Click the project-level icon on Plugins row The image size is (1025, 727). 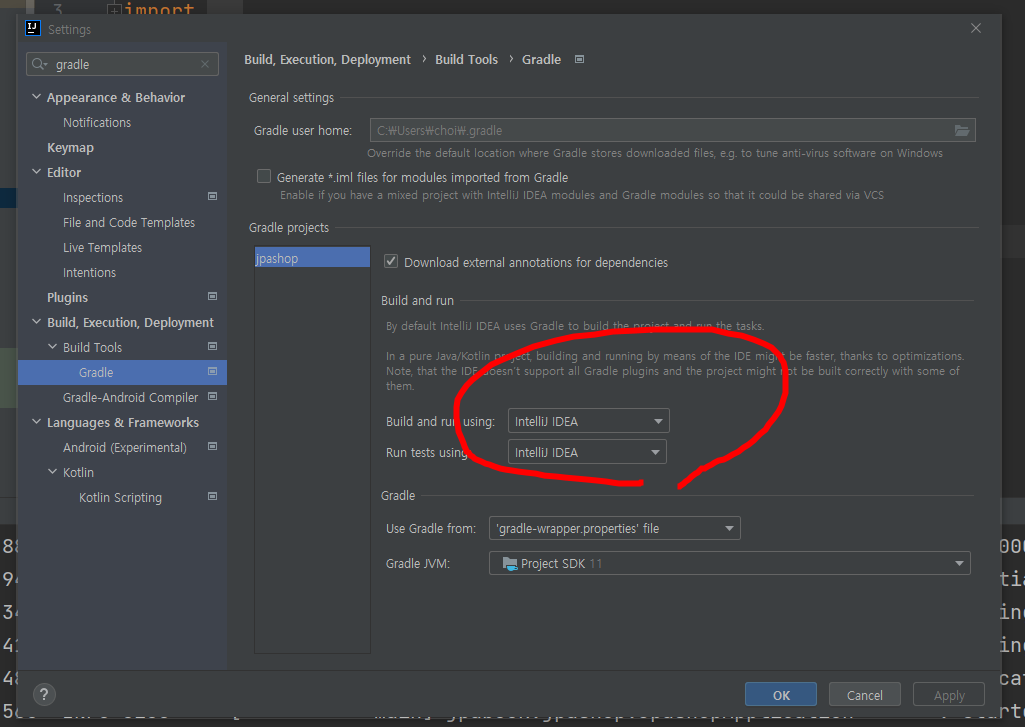212,296
